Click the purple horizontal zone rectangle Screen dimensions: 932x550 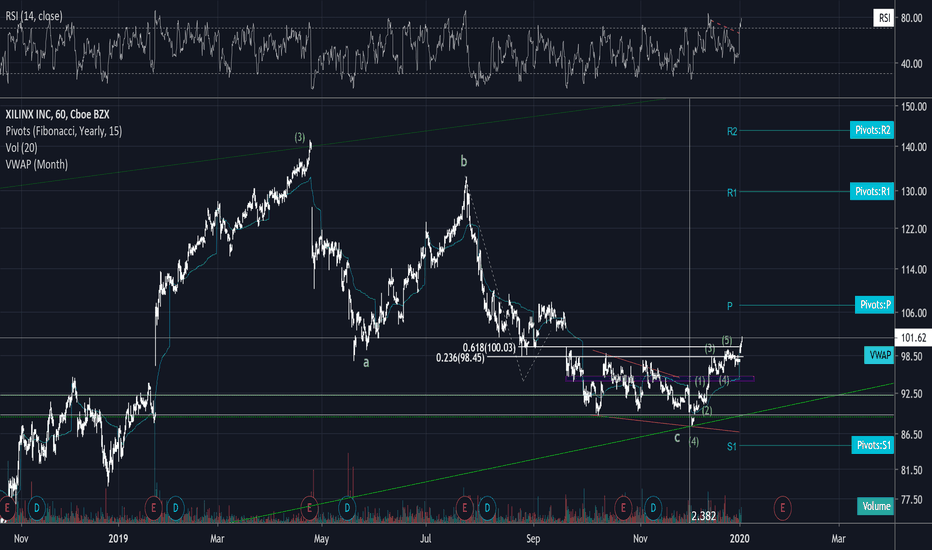click(660, 379)
